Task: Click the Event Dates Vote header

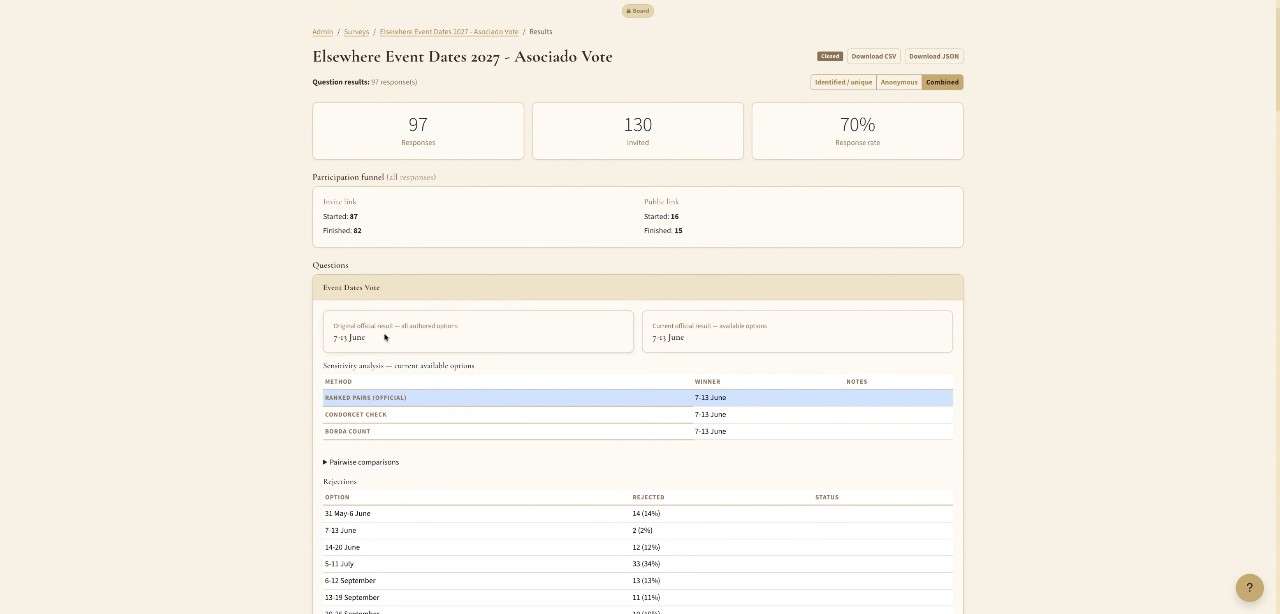Action: tap(638, 288)
